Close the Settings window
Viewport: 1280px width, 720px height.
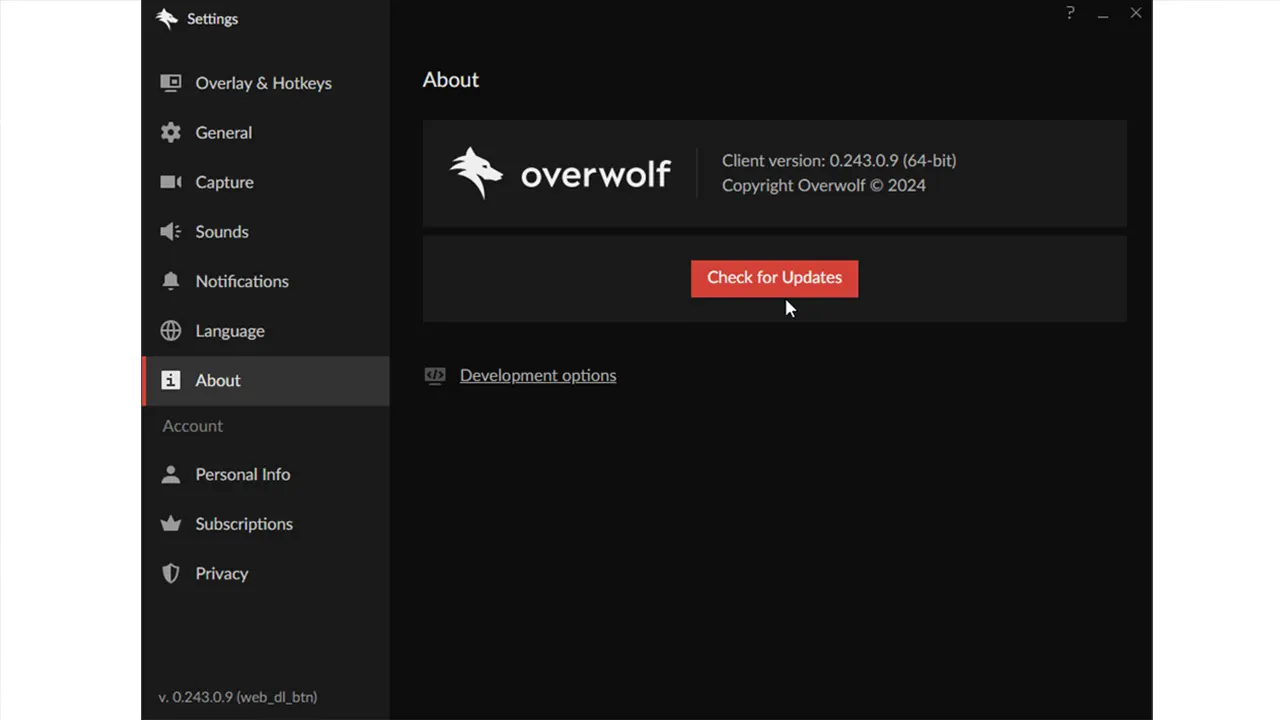tap(1136, 13)
